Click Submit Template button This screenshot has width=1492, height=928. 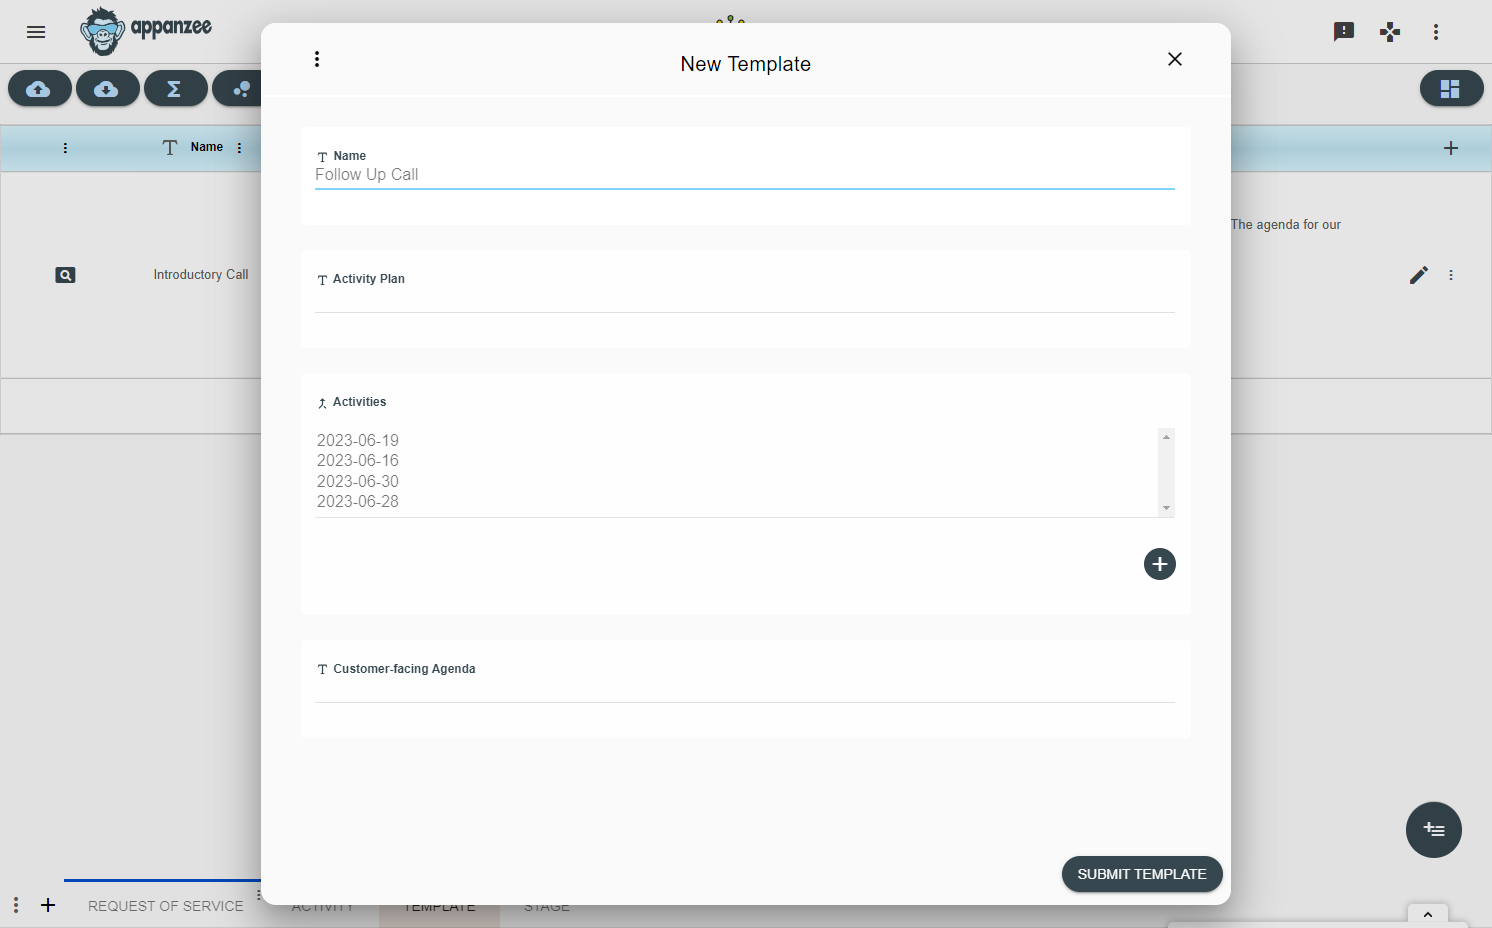[x=1142, y=874]
